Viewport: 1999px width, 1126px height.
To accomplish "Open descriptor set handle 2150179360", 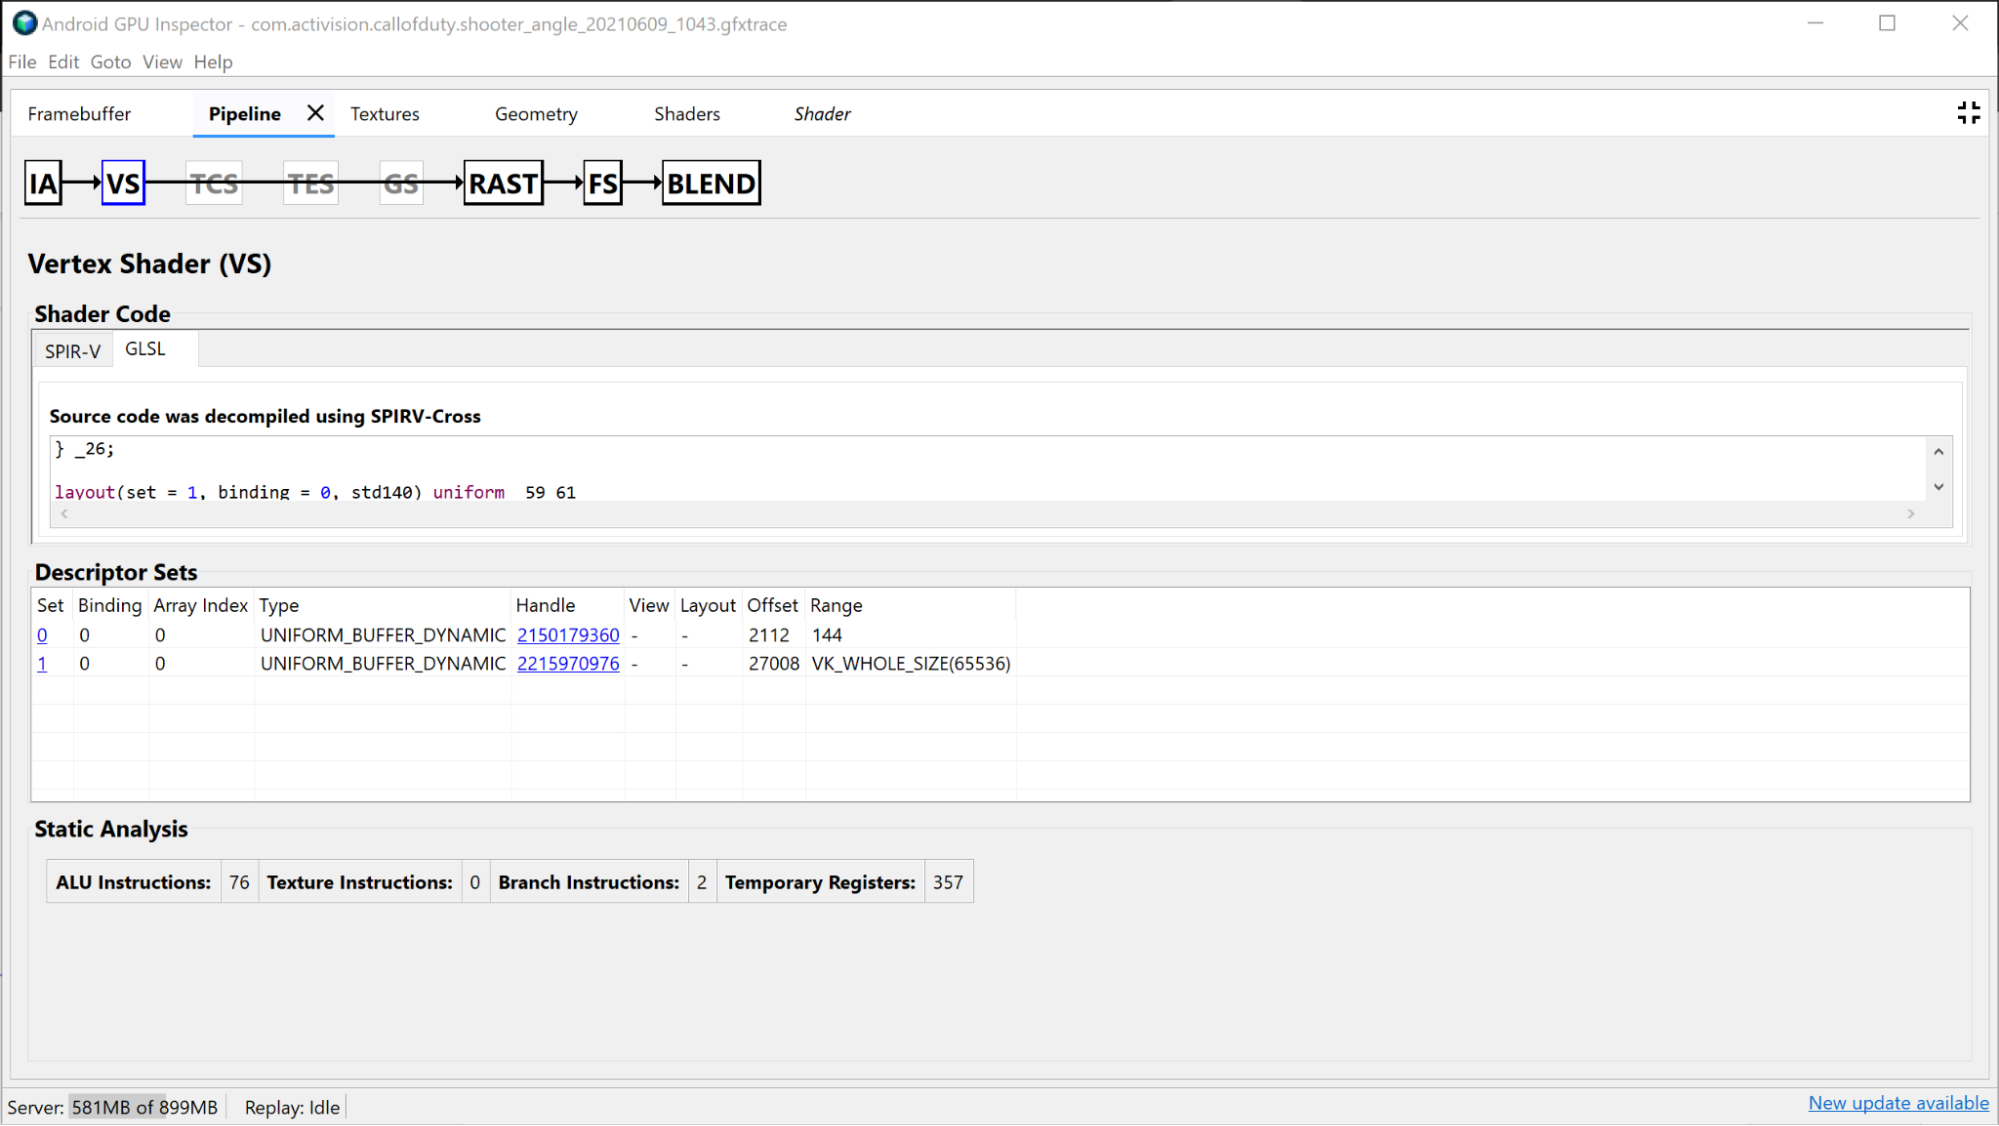I will pyautogui.click(x=567, y=634).
